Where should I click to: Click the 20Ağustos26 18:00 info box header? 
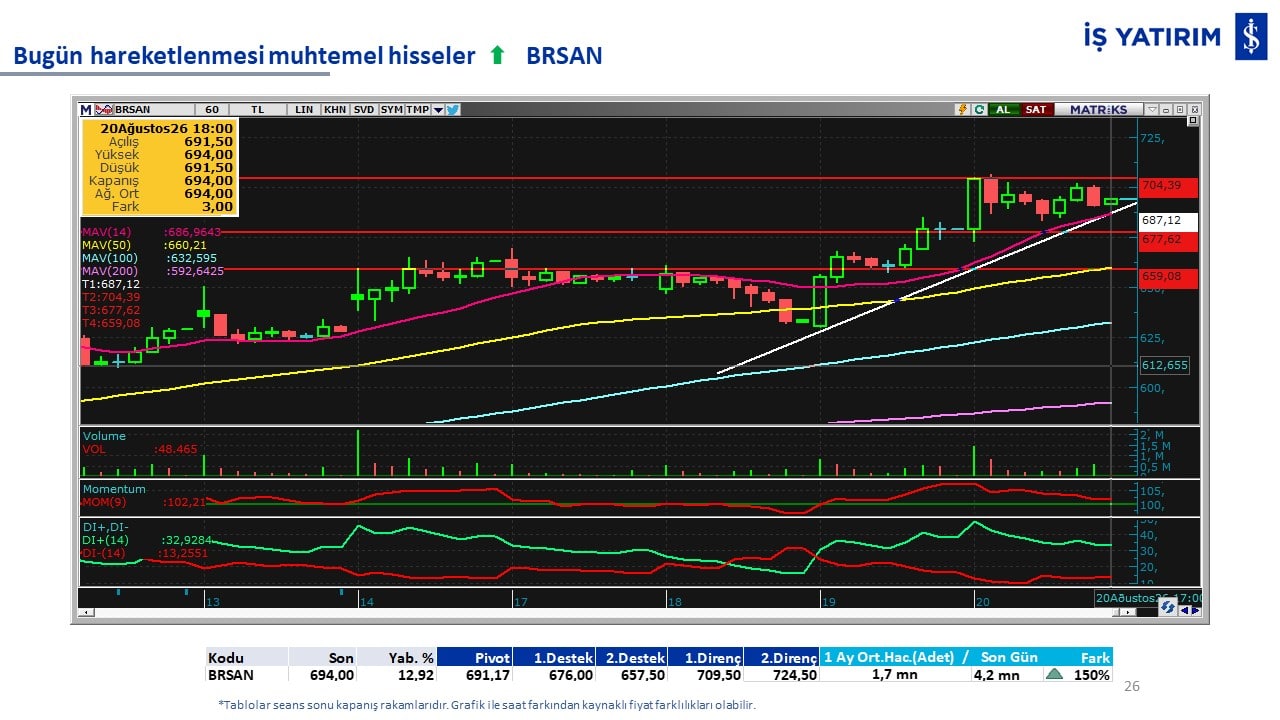(x=166, y=128)
